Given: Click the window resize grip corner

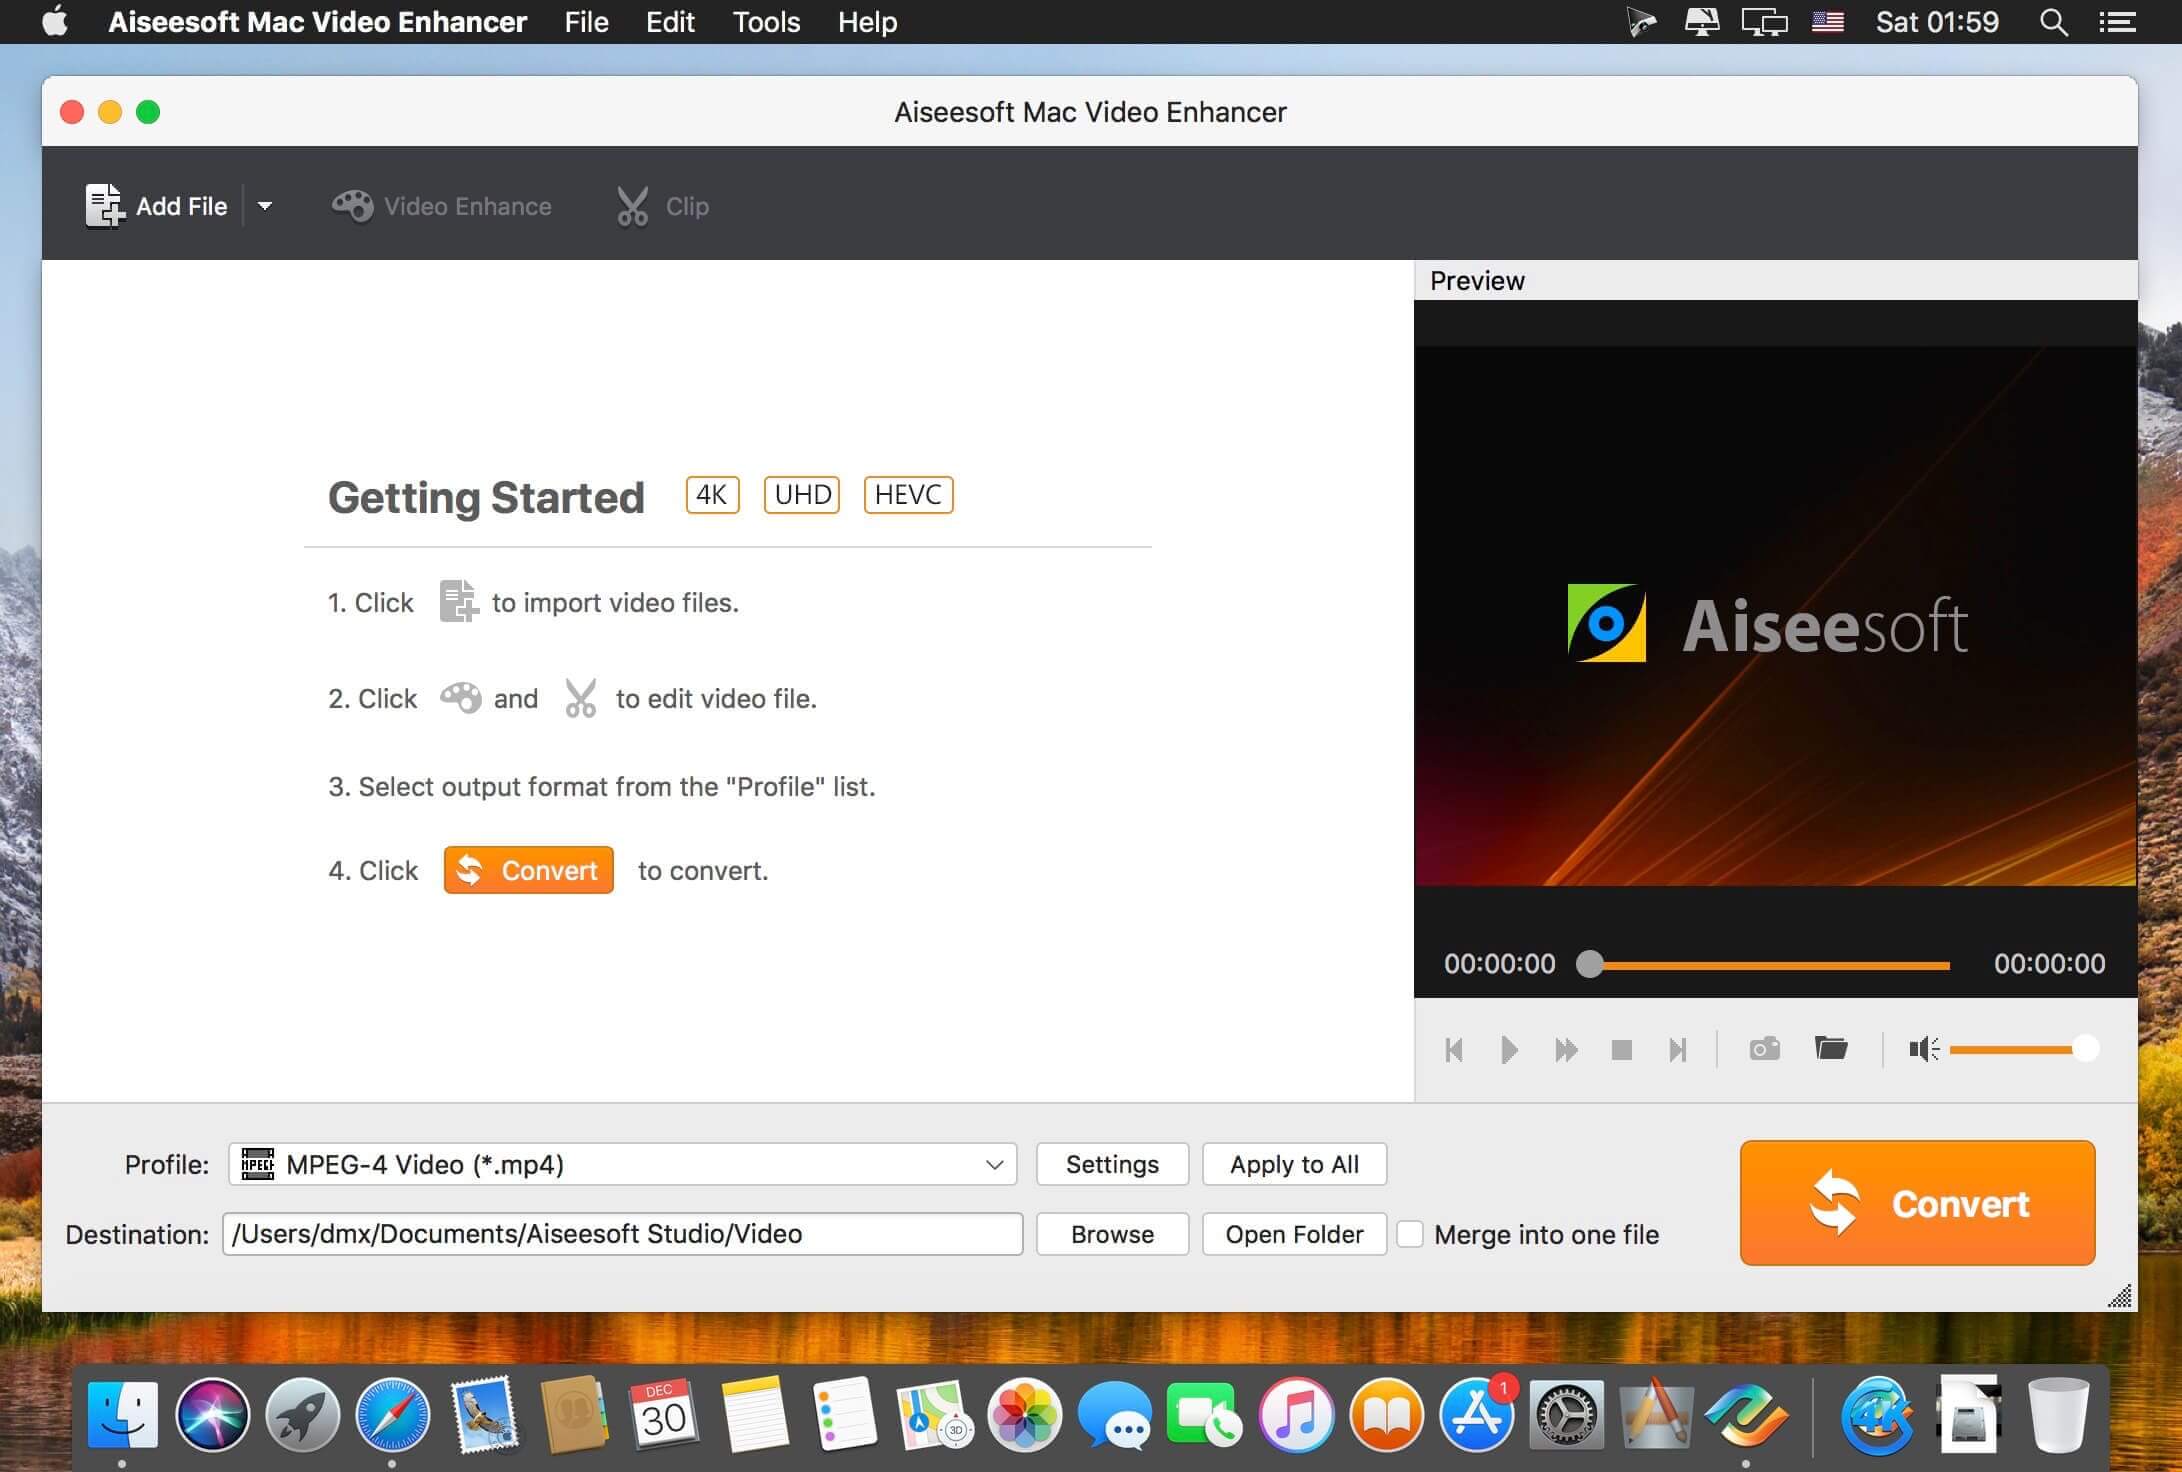Looking at the screenshot, I should pyautogui.click(x=2120, y=1296).
